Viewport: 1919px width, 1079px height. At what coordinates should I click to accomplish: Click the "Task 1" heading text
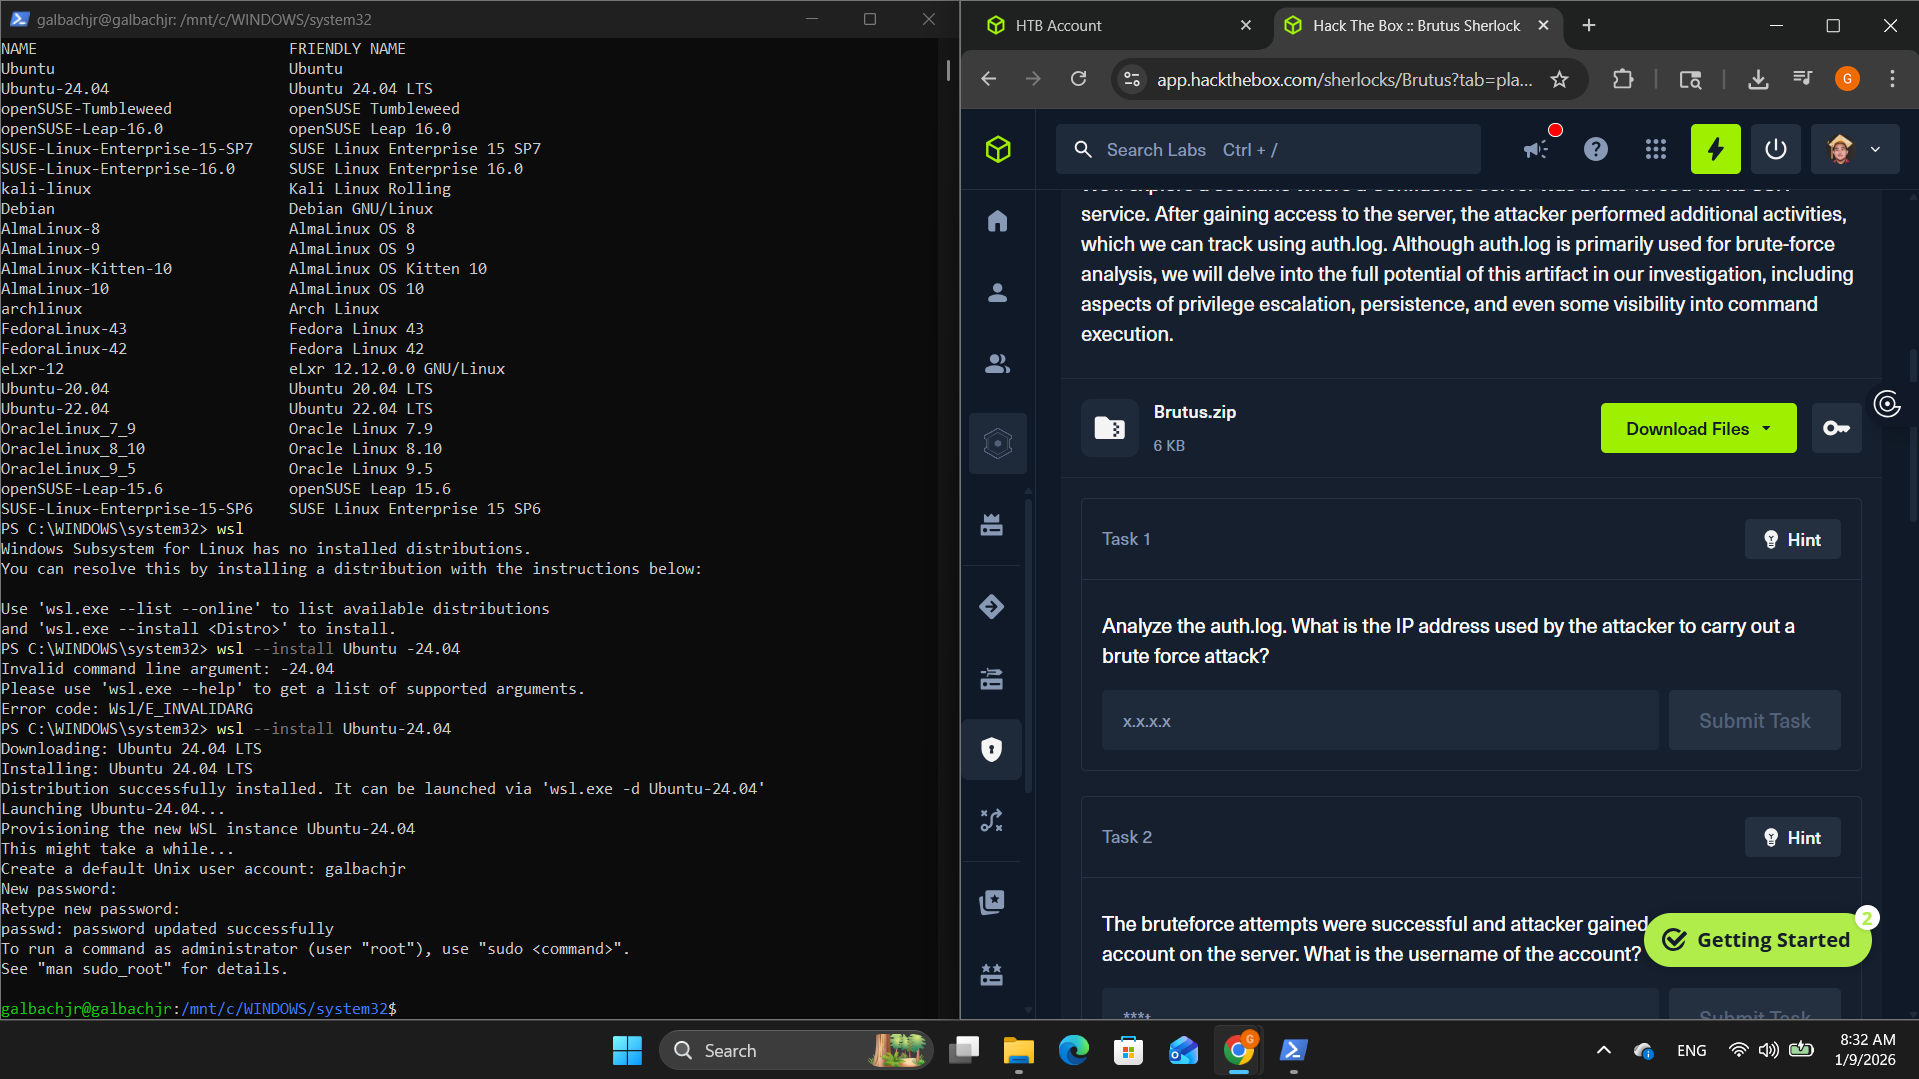click(1126, 539)
